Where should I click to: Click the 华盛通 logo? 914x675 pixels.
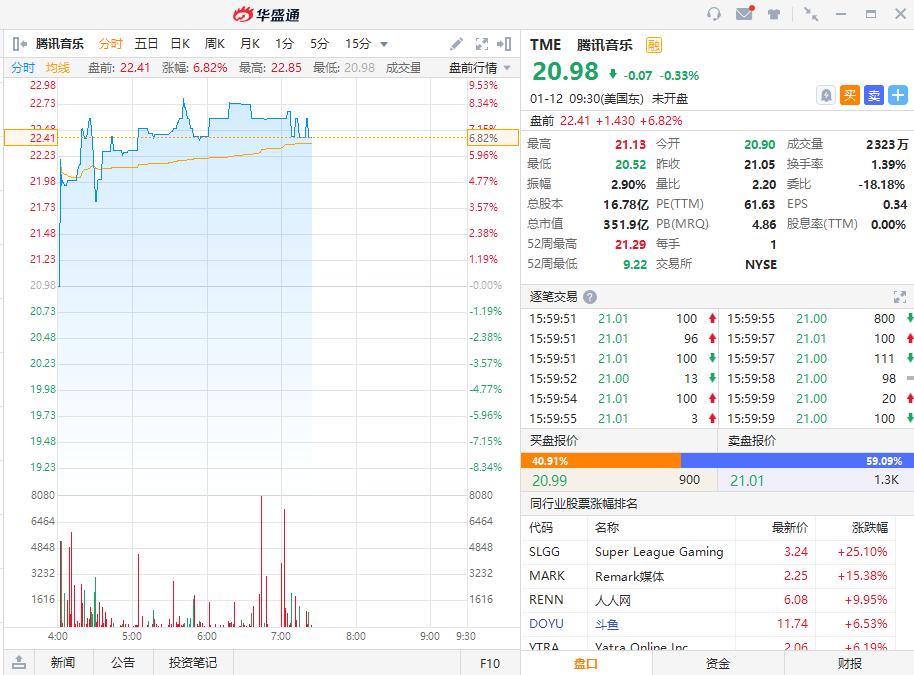[266, 14]
